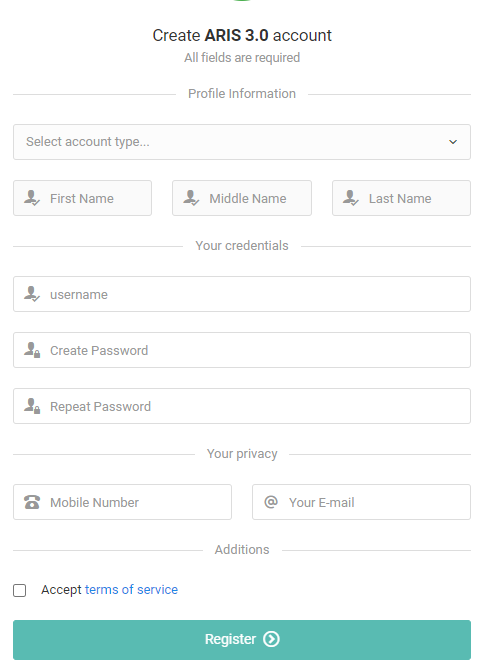Image resolution: width=490 pixels, height=665 pixels.
Task: Focus the Middle Name text field
Action: pyautogui.click(x=242, y=198)
